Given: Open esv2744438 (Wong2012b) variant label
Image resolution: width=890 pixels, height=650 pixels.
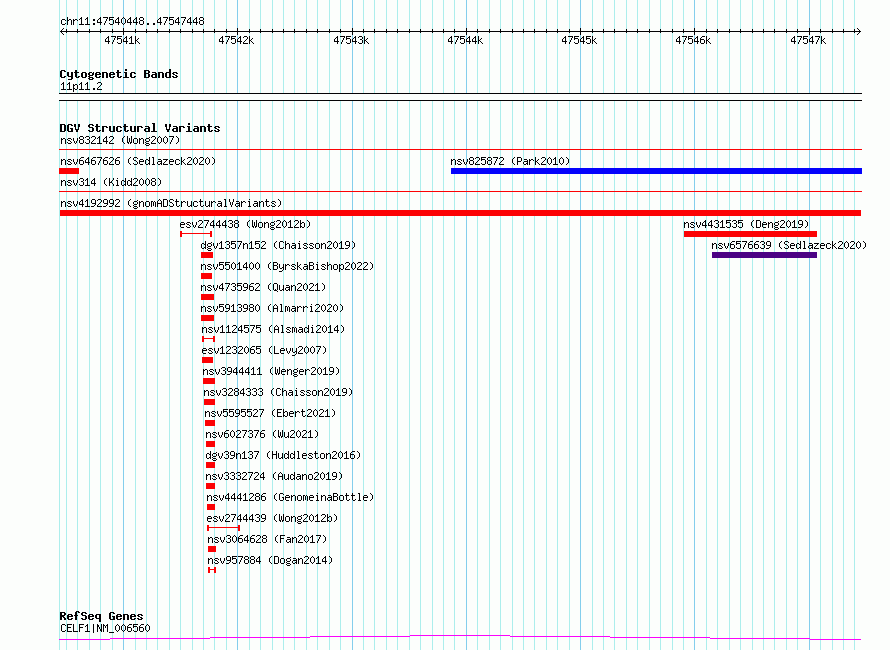Looking at the screenshot, I should pyautogui.click(x=245, y=224).
